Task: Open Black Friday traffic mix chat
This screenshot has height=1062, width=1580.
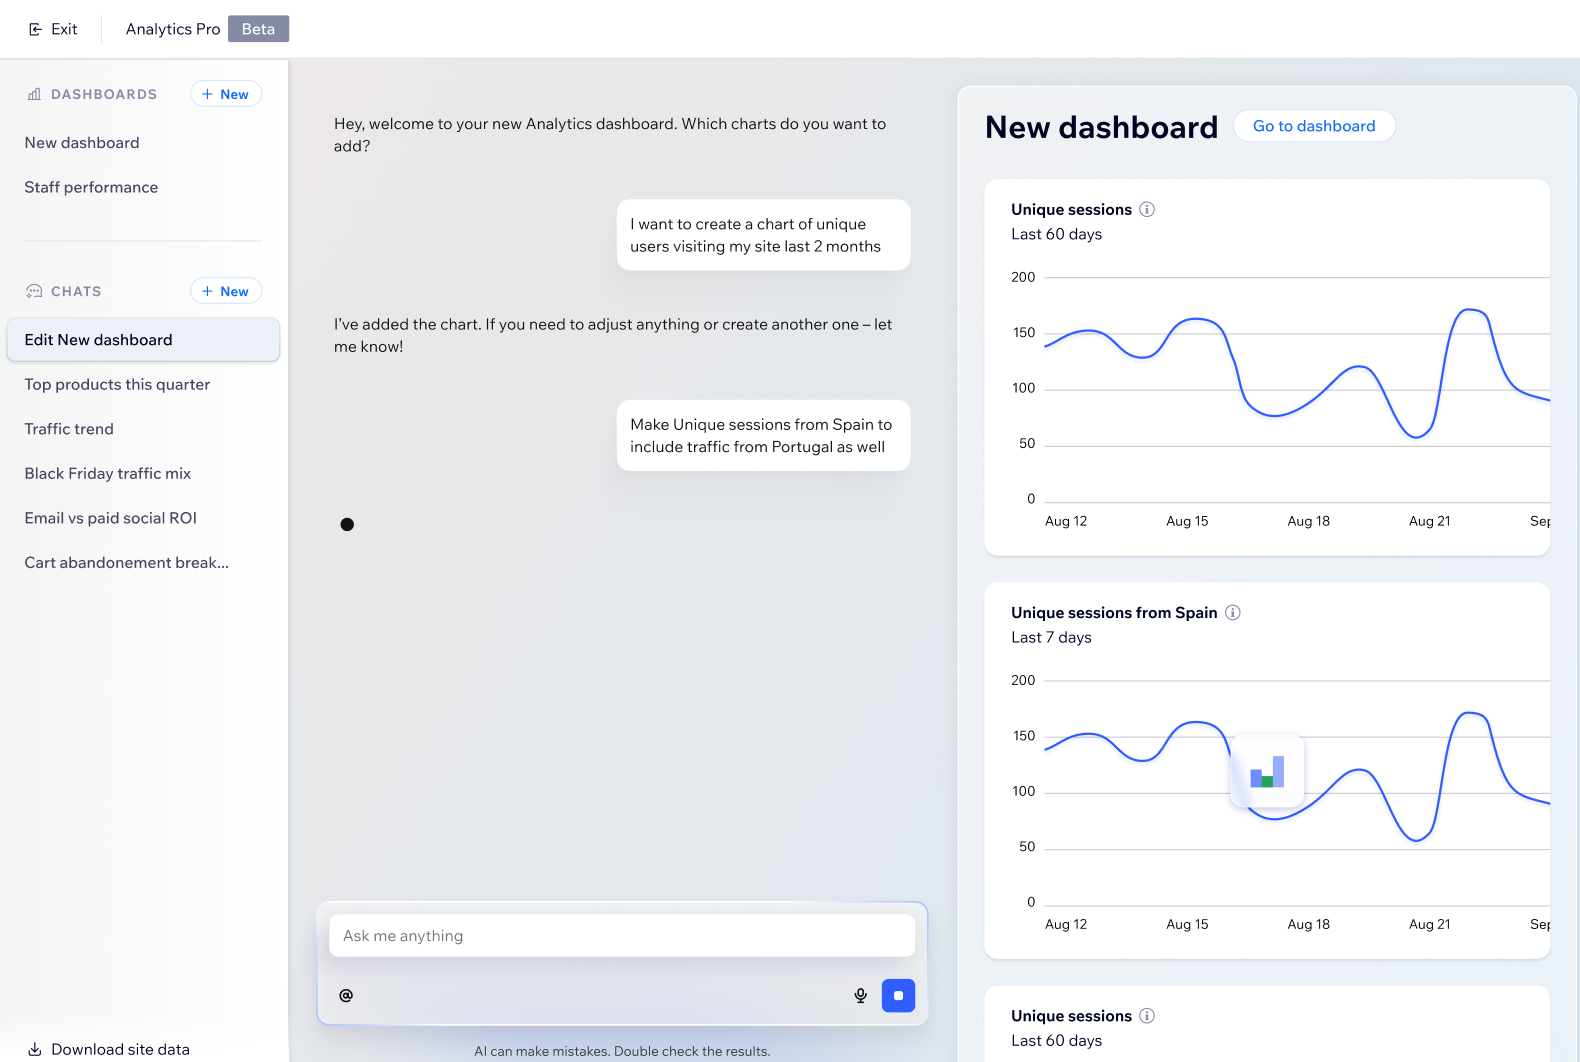Action: pos(108,473)
